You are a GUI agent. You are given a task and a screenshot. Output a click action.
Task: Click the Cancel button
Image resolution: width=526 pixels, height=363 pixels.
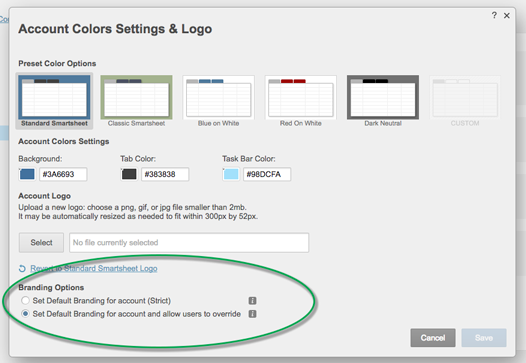pos(433,338)
